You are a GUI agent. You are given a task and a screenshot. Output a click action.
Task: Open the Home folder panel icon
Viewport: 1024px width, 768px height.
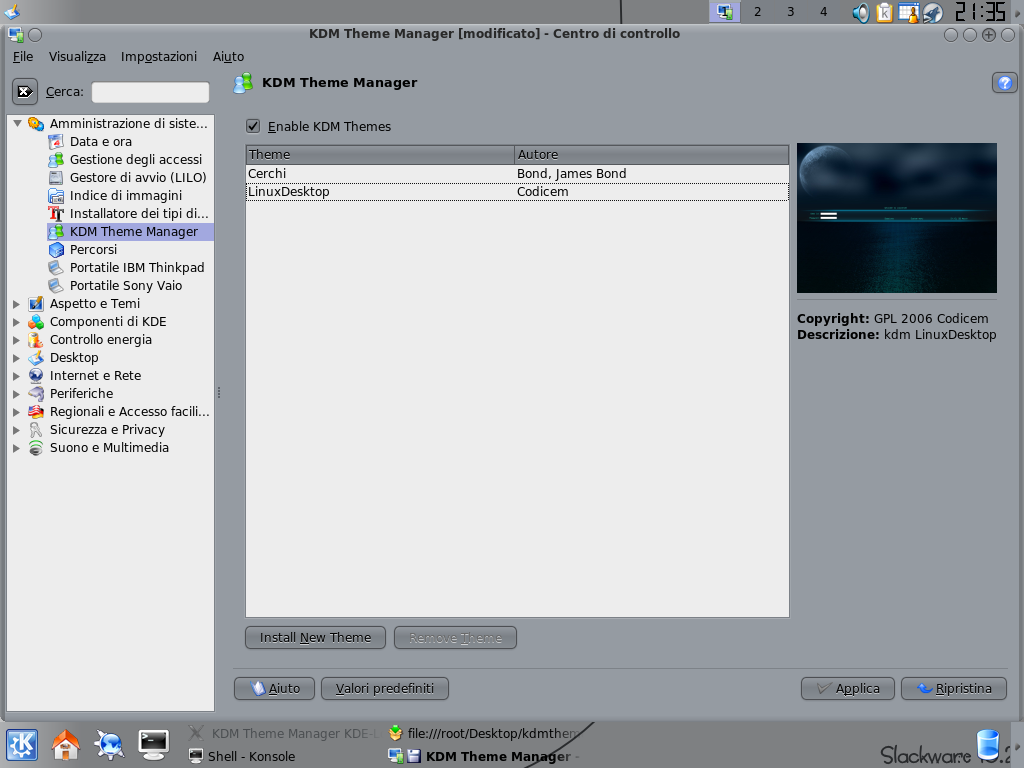(x=66, y=745)
